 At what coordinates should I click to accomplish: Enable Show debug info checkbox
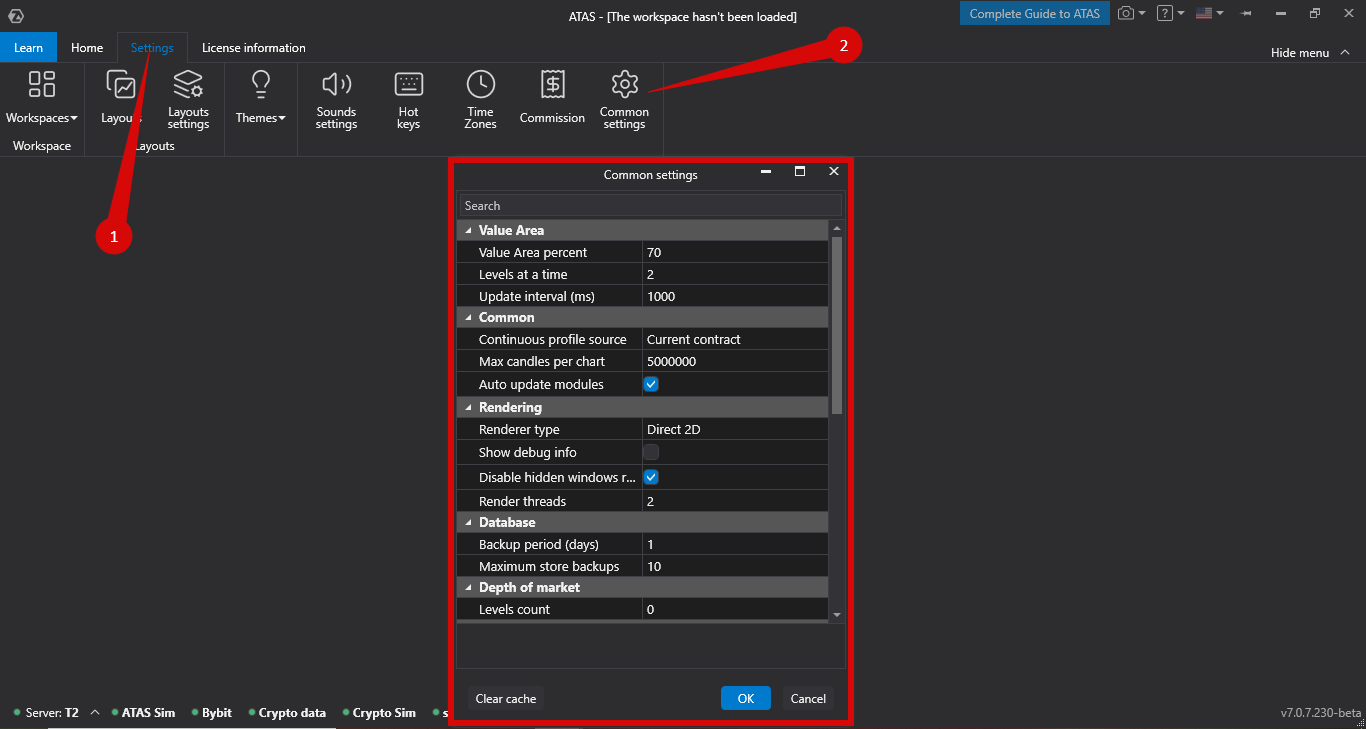[x=651, y=452]
